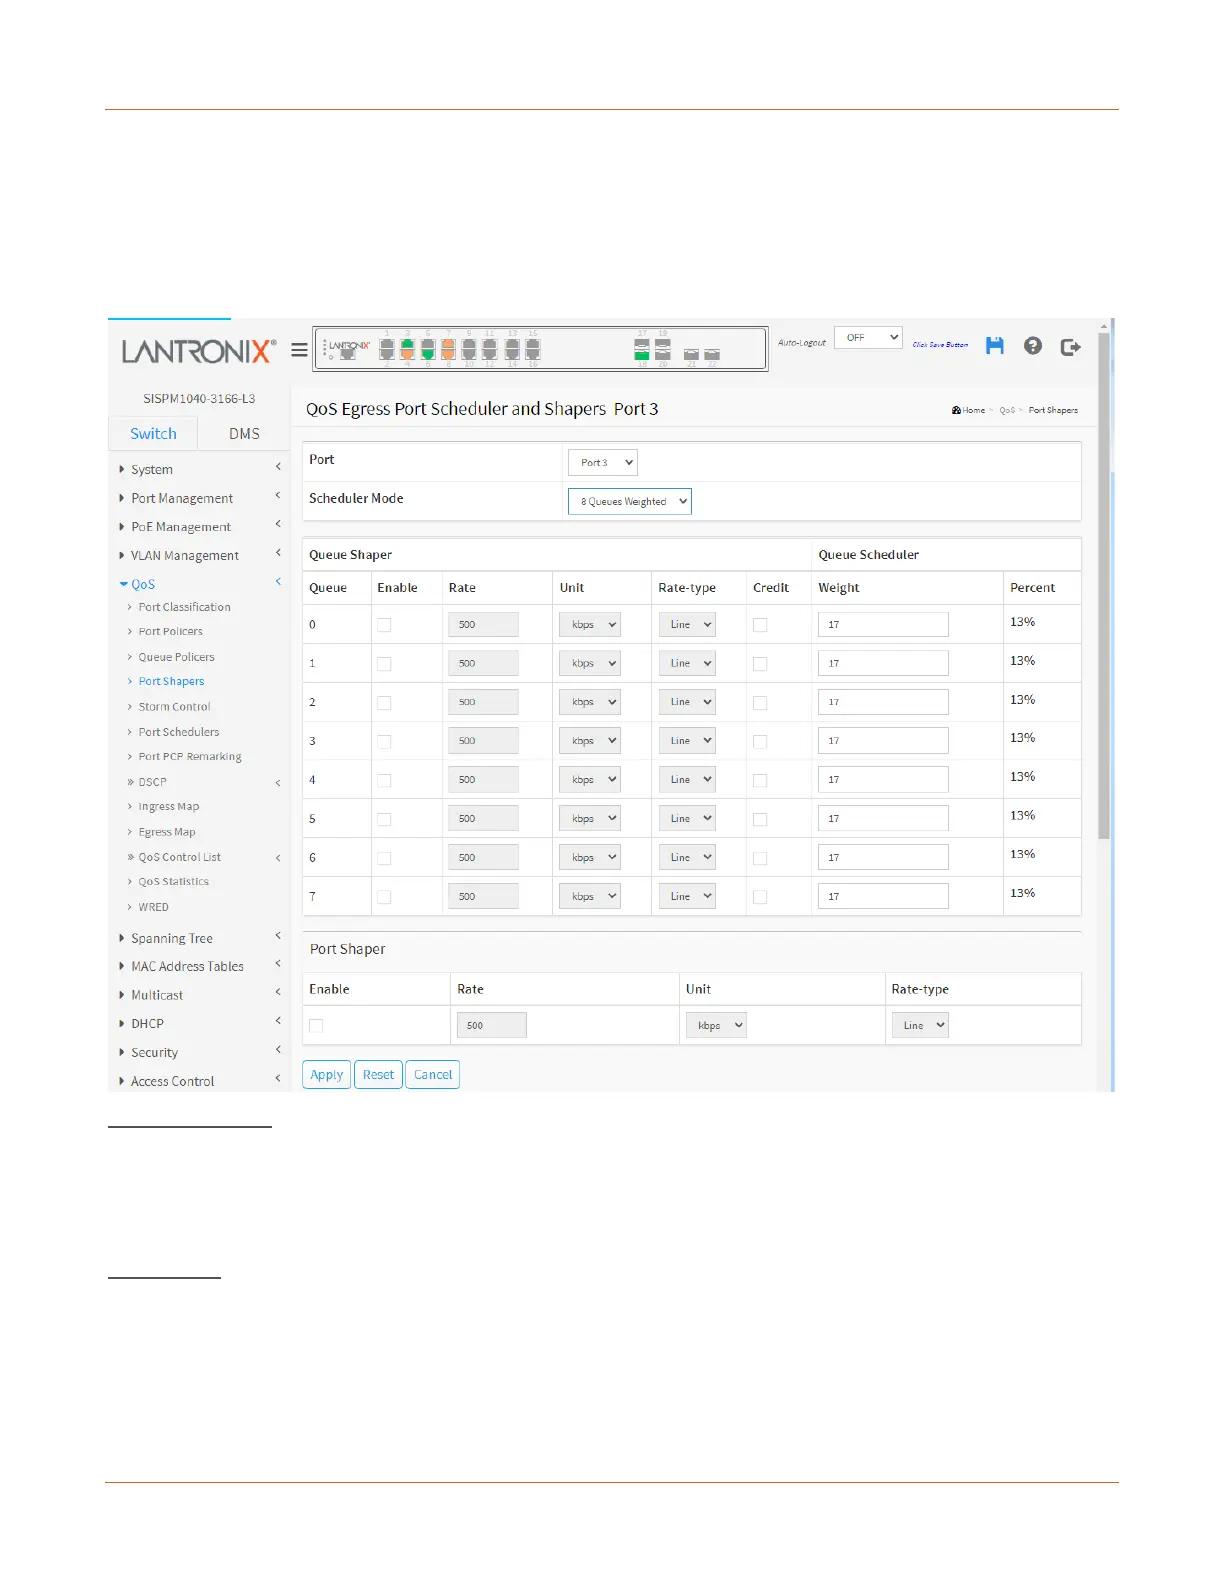Enable the Queue 0 shaper checkbox
1224x1584 pixels.
pos(384,625)
